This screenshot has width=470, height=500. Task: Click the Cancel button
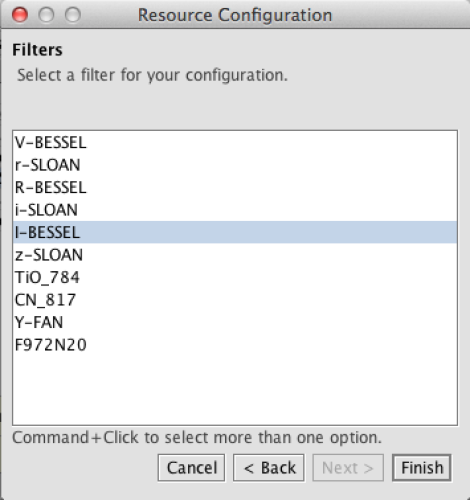coord(191,468)
